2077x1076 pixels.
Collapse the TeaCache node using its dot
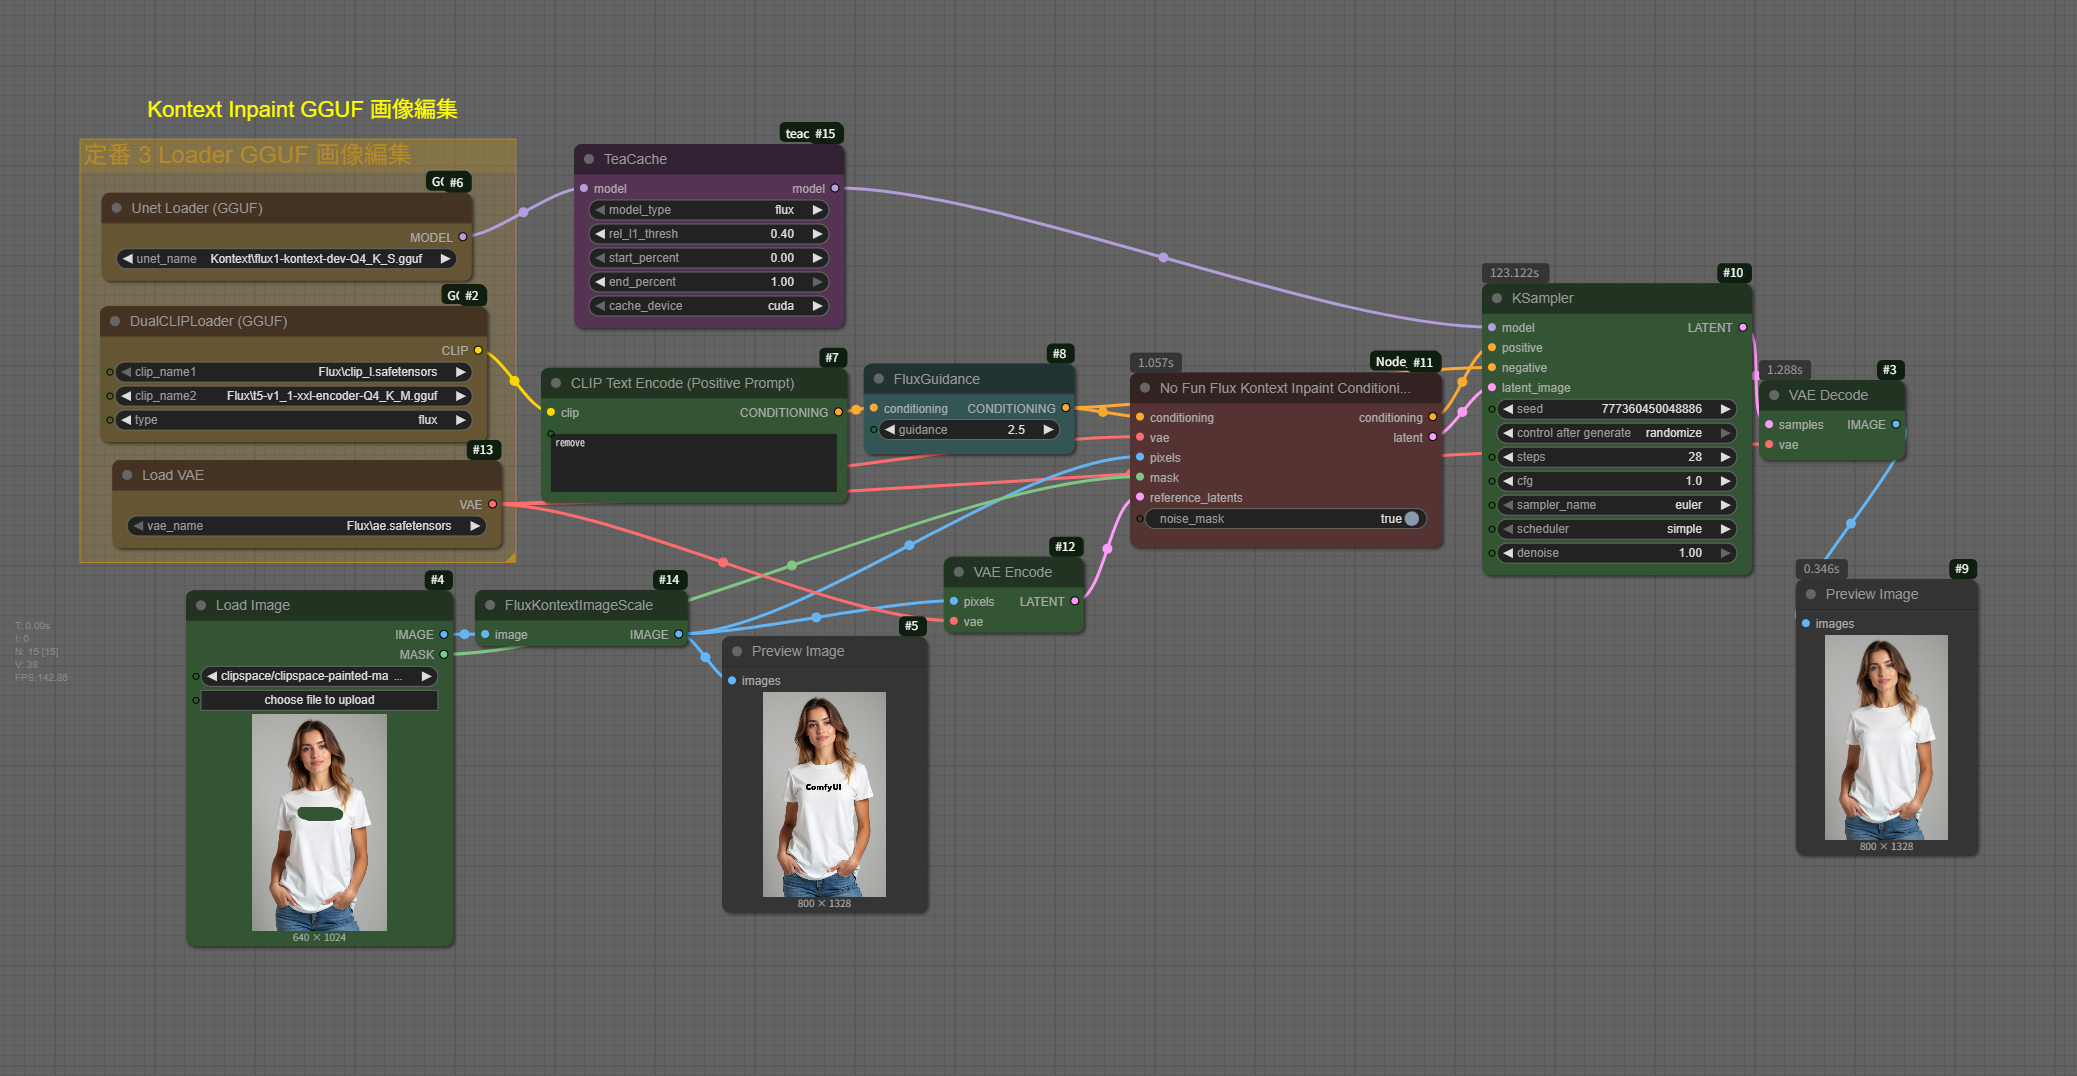tap(589, 159)
